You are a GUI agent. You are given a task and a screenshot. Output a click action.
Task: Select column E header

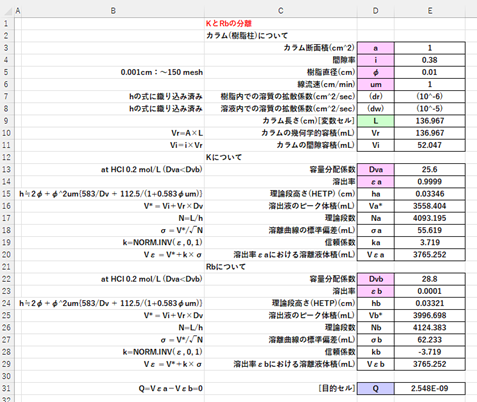[430, 11]
